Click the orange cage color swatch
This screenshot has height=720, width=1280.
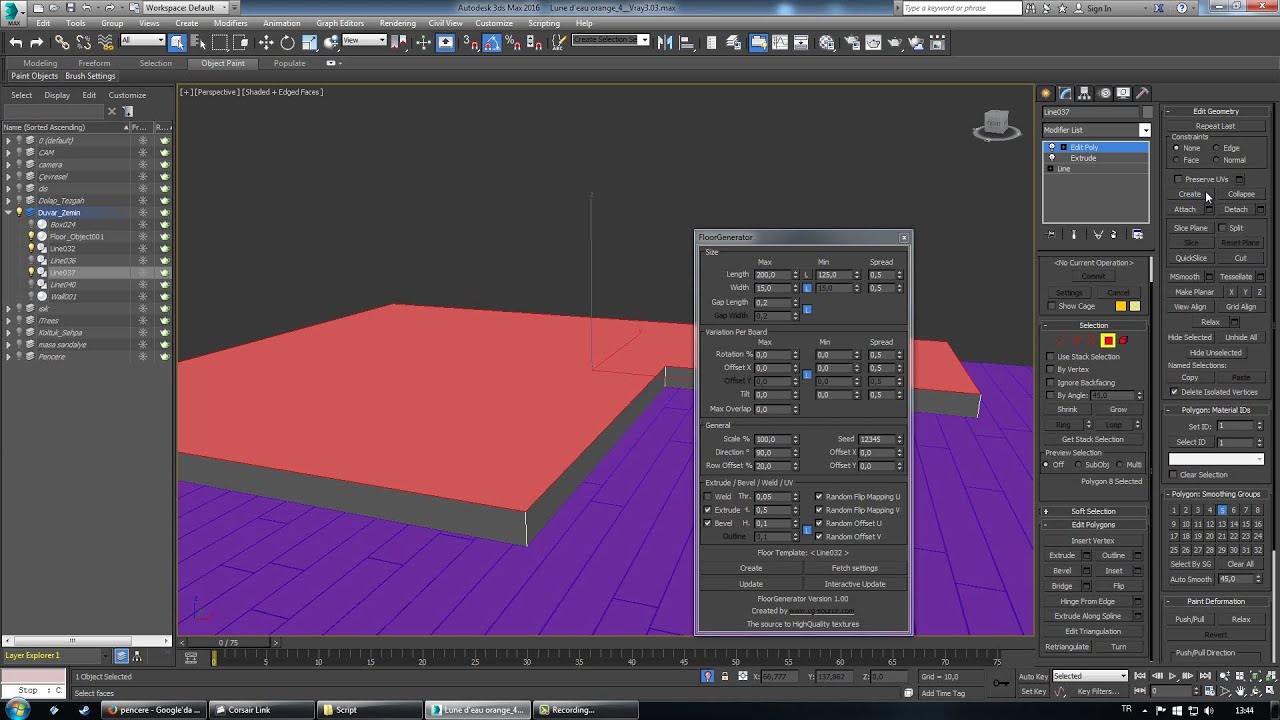(1121, 306)
